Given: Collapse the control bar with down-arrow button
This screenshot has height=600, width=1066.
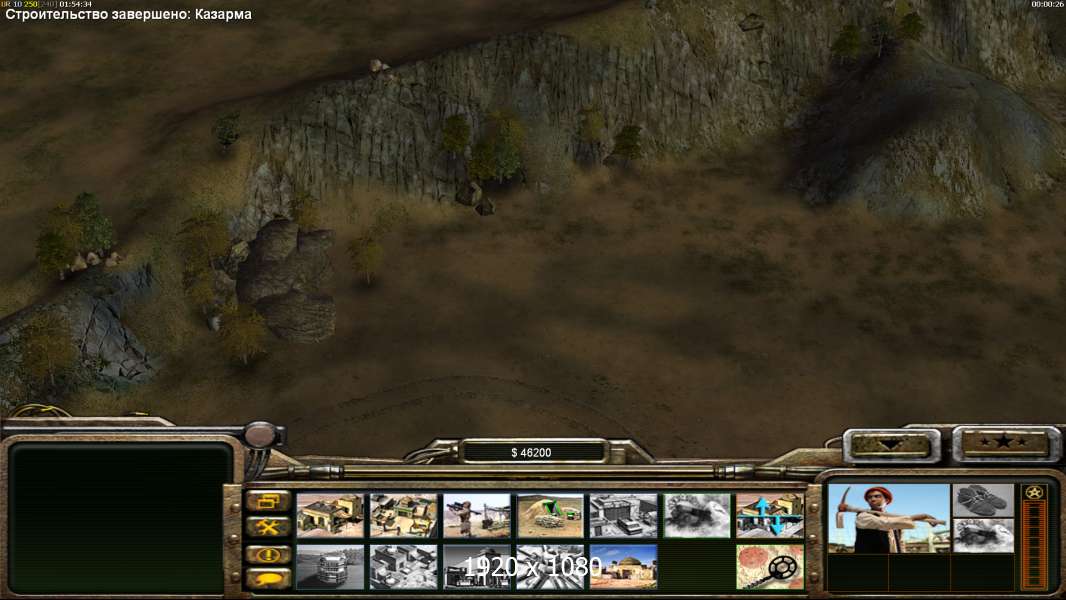Looking at the screenshot, I should coord(891,446).
